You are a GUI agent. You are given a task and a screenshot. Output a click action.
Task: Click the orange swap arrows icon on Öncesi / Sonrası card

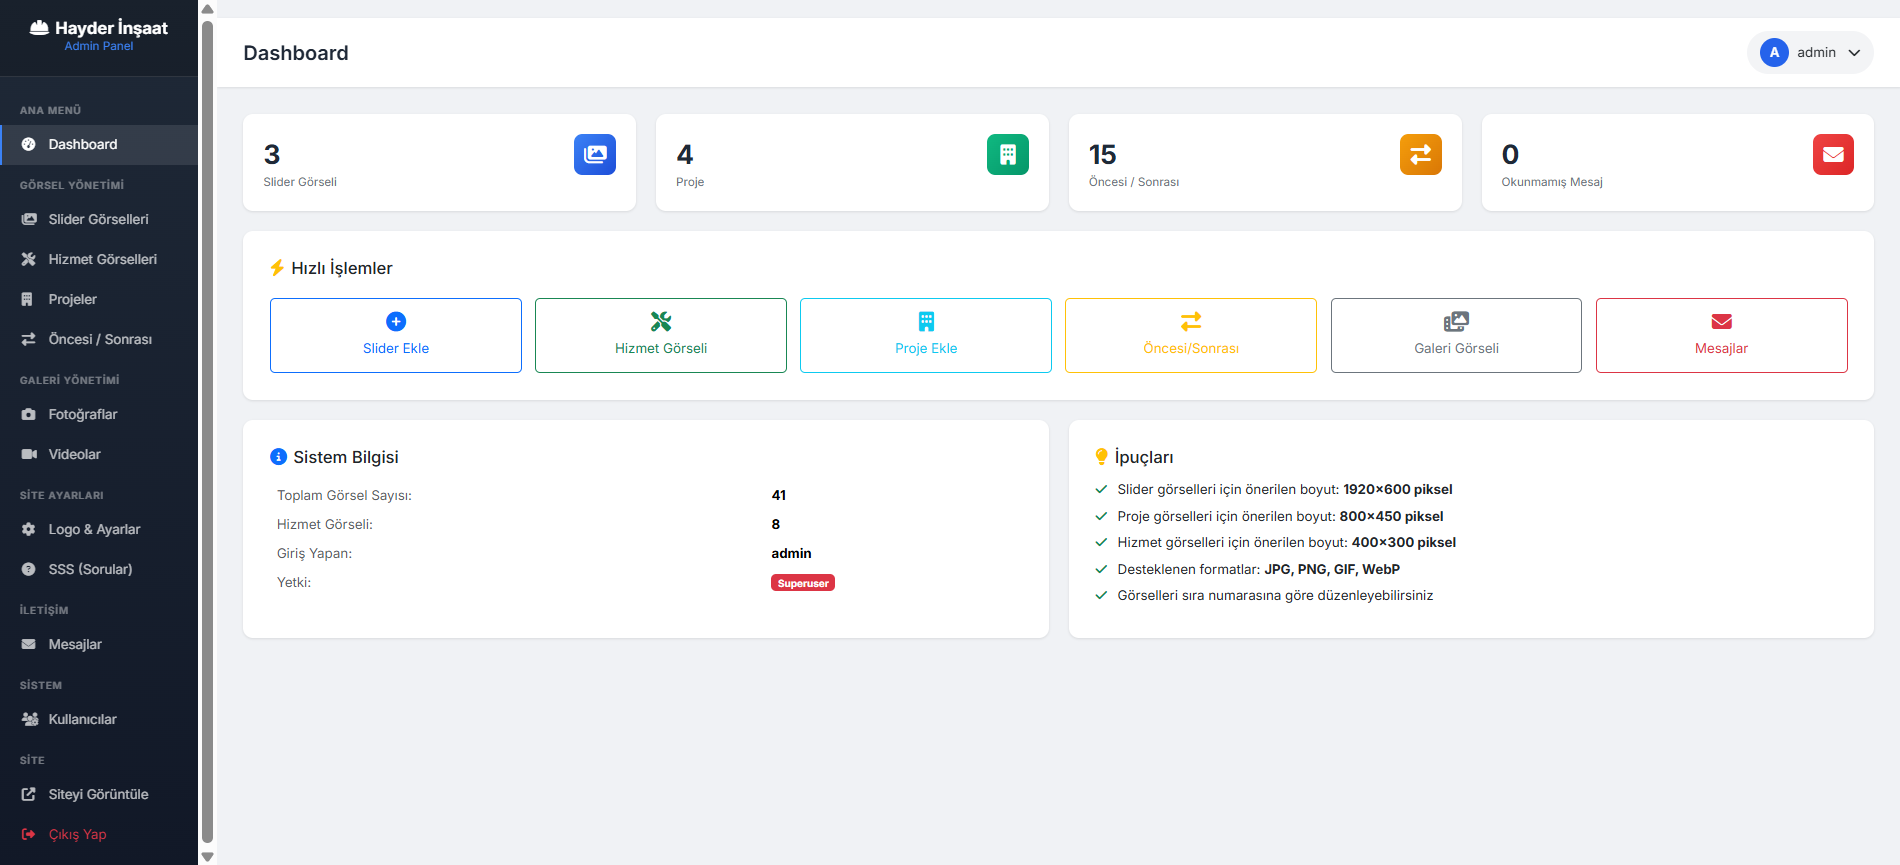tap(1420, 154)
